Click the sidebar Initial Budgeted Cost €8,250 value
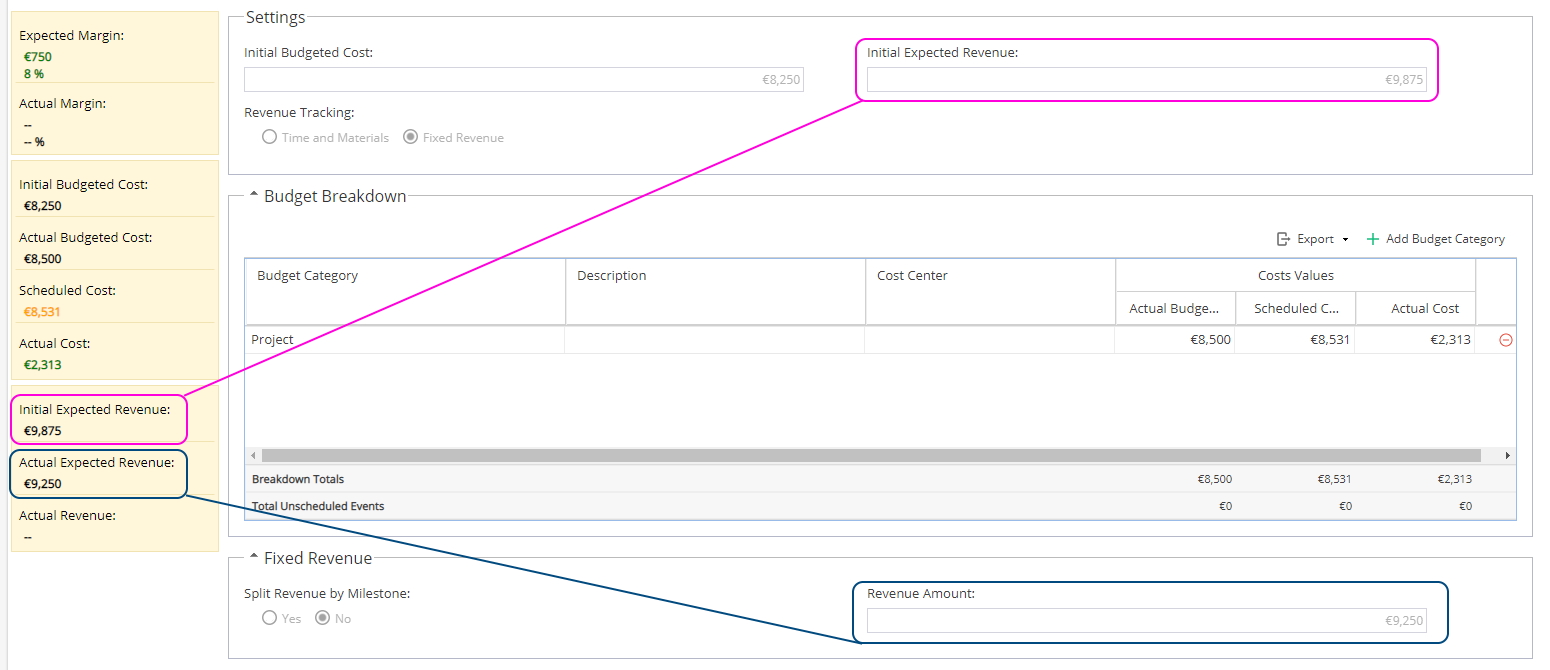The height and width of the screenshot is (670, 1550). tap(43, 206)
